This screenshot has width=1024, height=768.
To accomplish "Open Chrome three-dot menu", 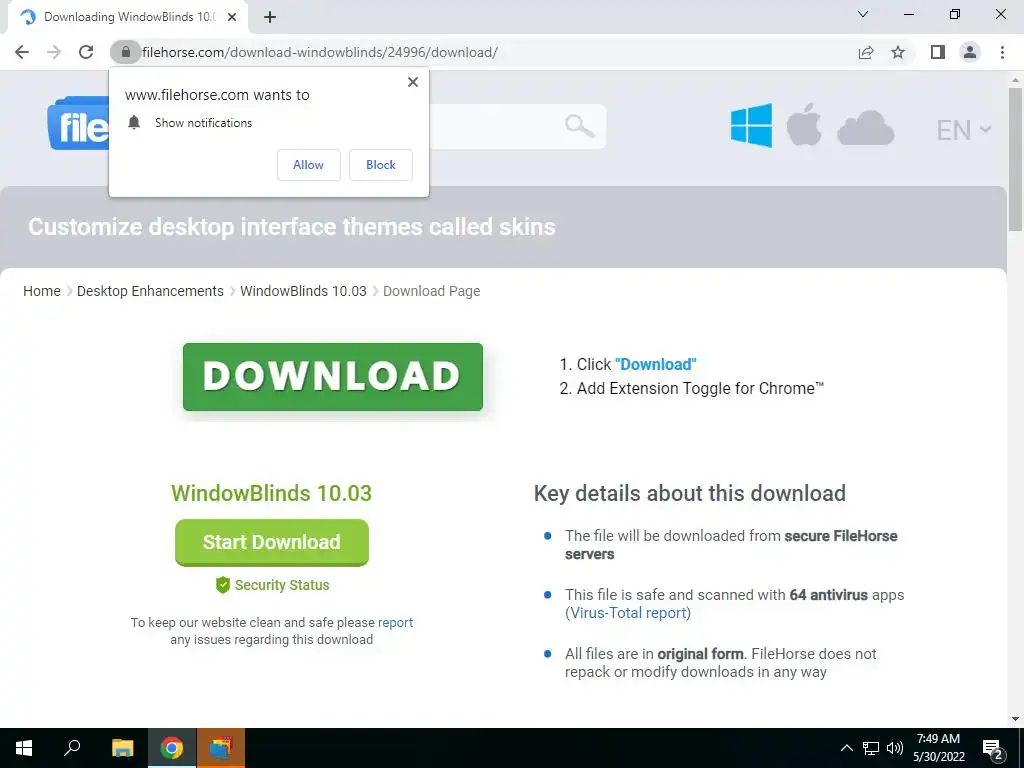I will pos(1002,52).
